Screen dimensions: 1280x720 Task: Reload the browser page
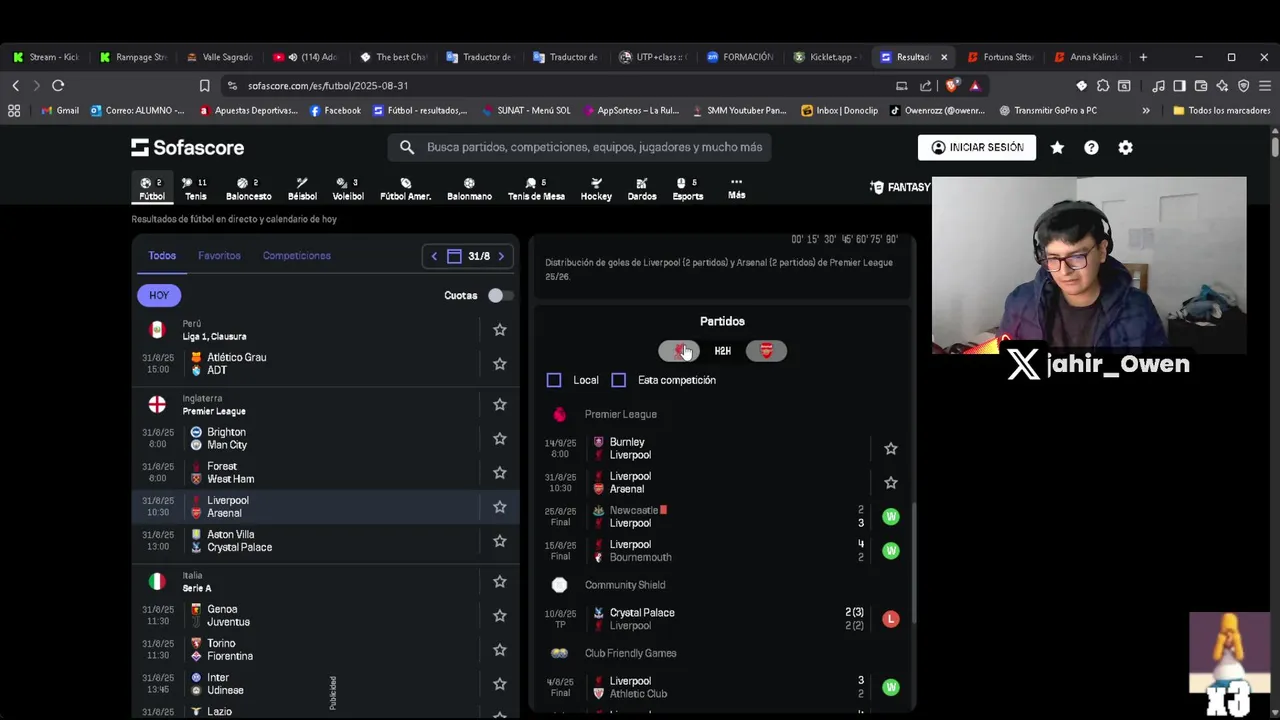(x=58, y=86)
